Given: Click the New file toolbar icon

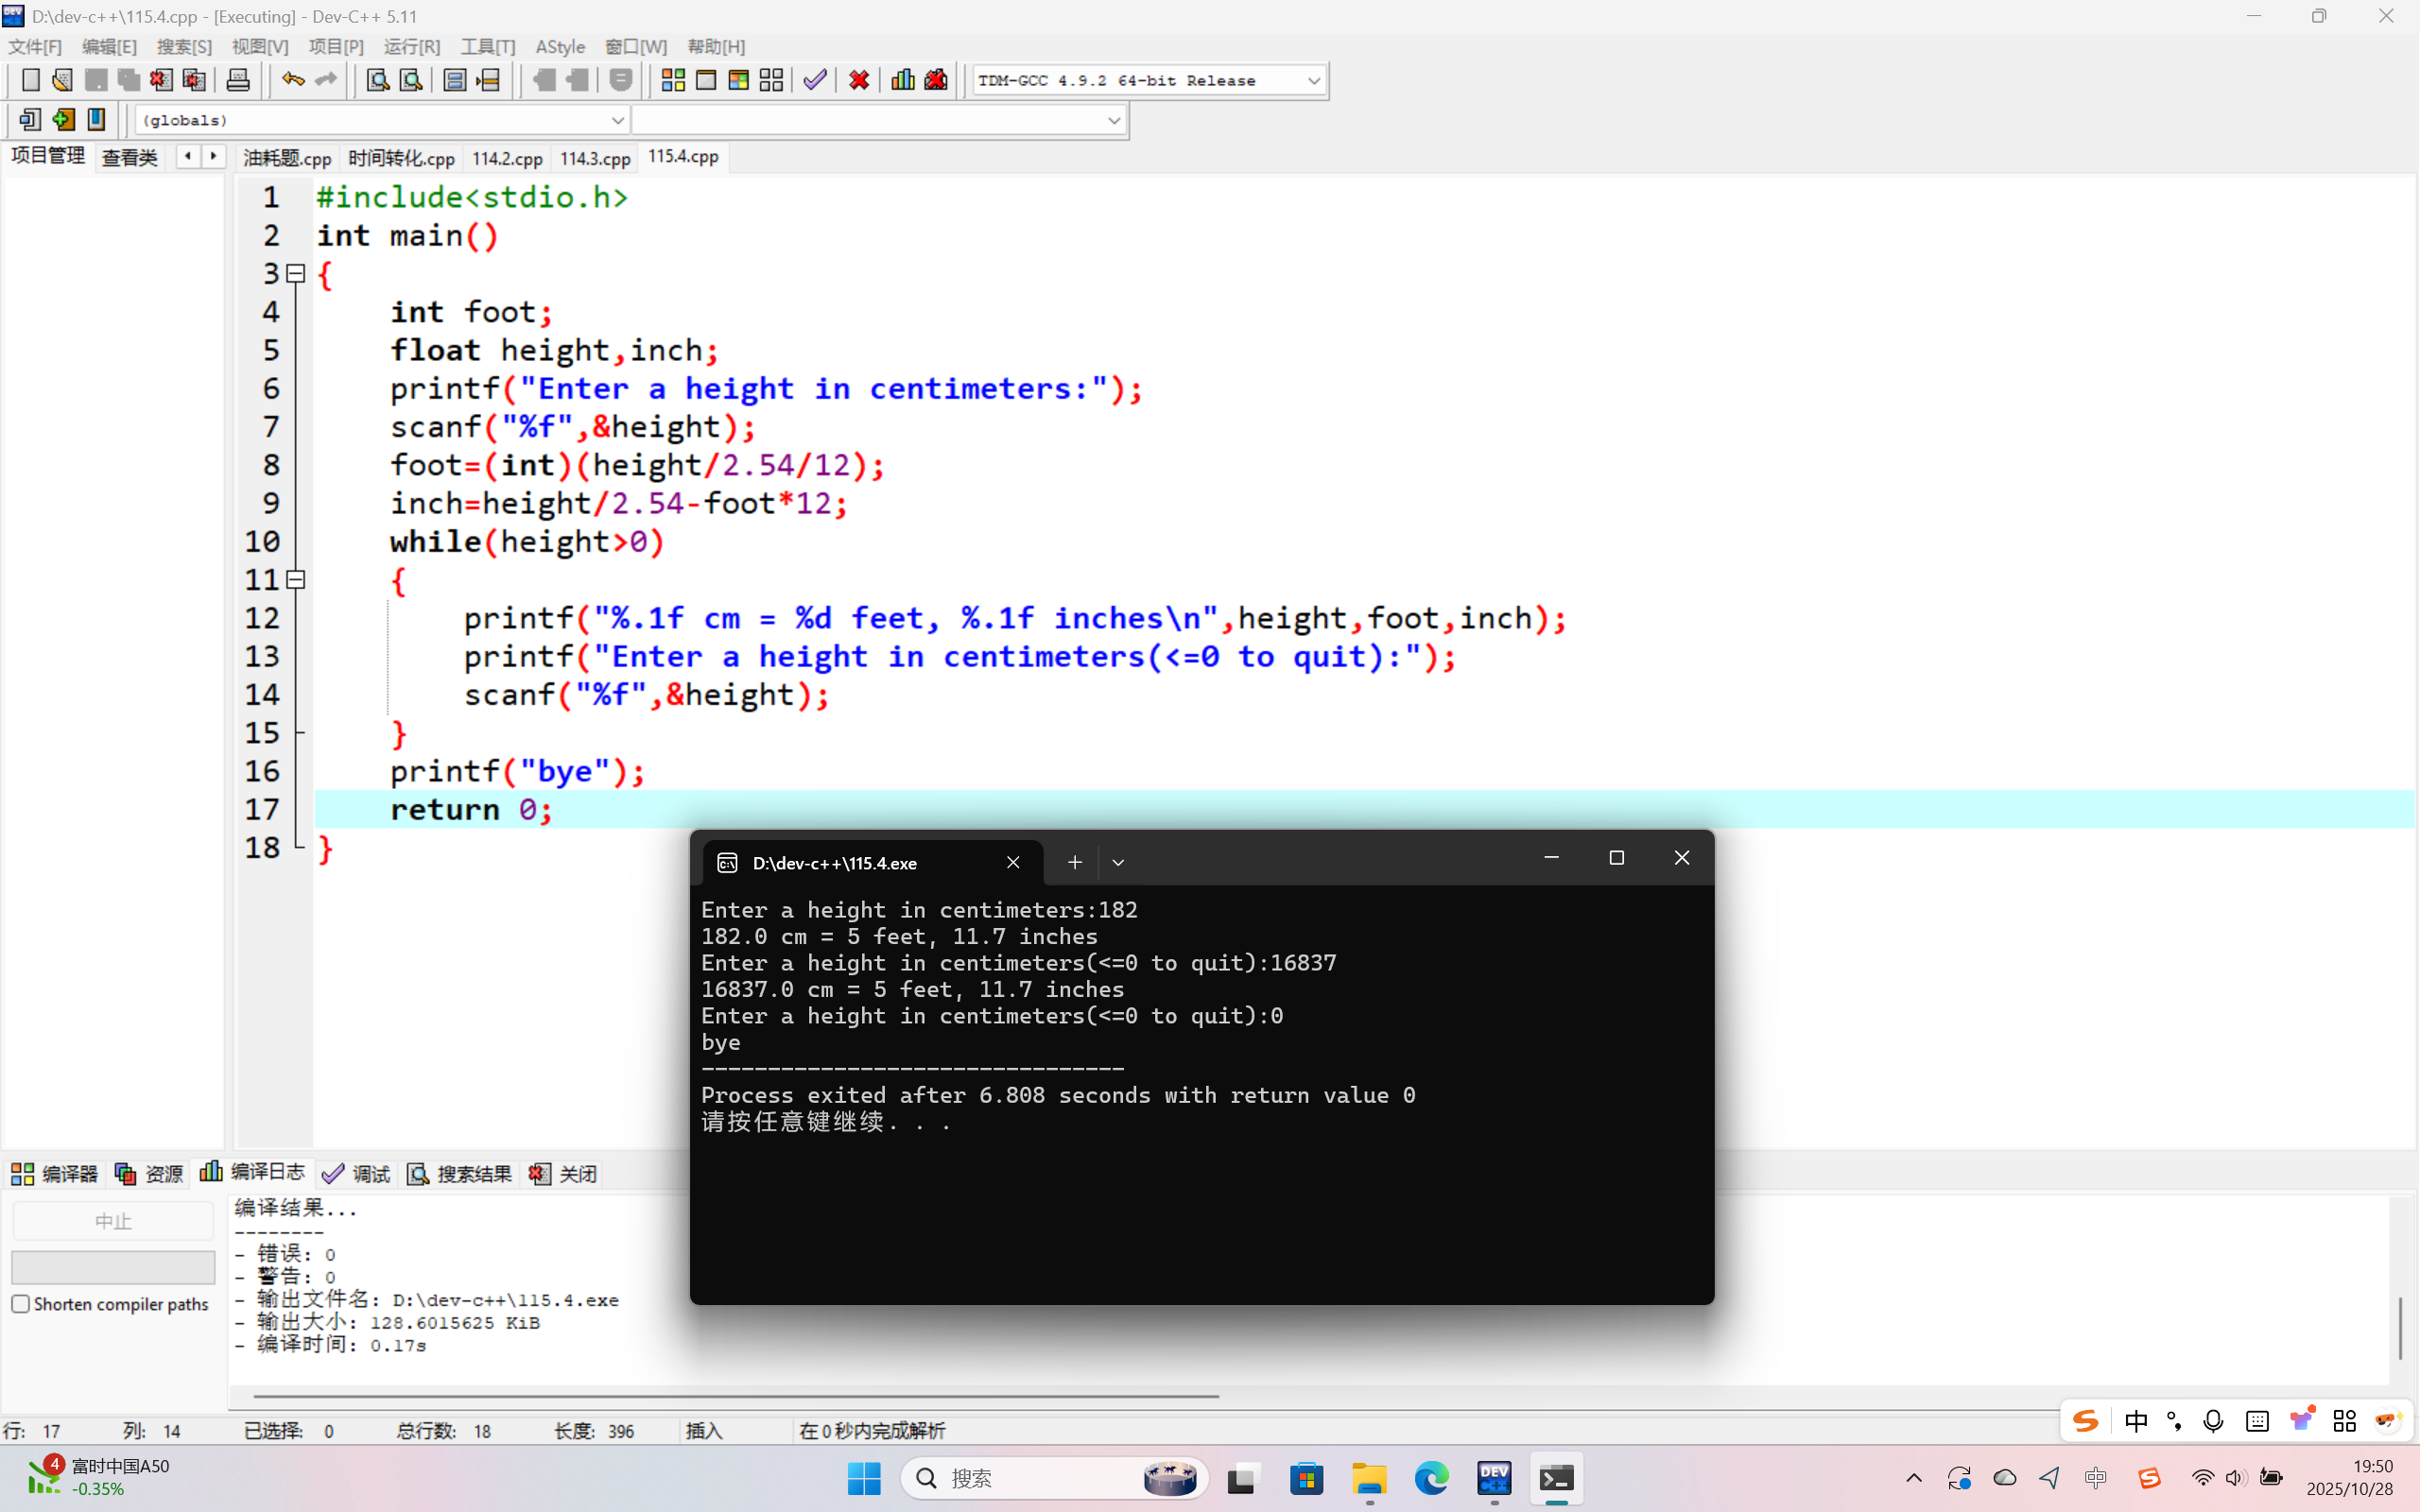Looking at the screenshot, I should click(x=31, y=80).
